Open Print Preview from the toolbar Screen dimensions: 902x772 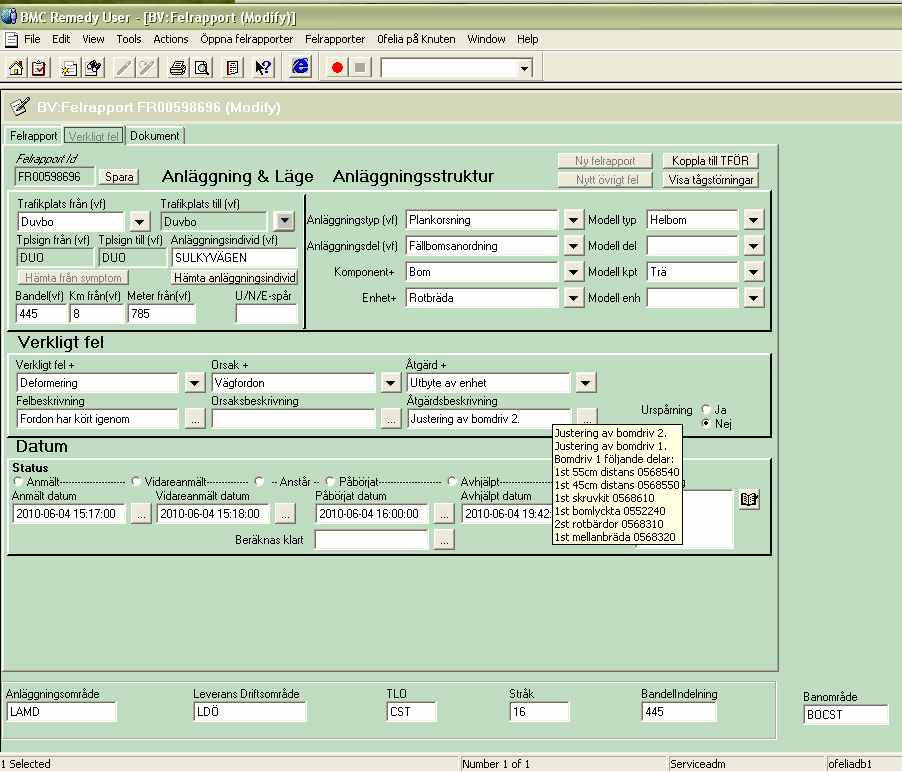202,68
